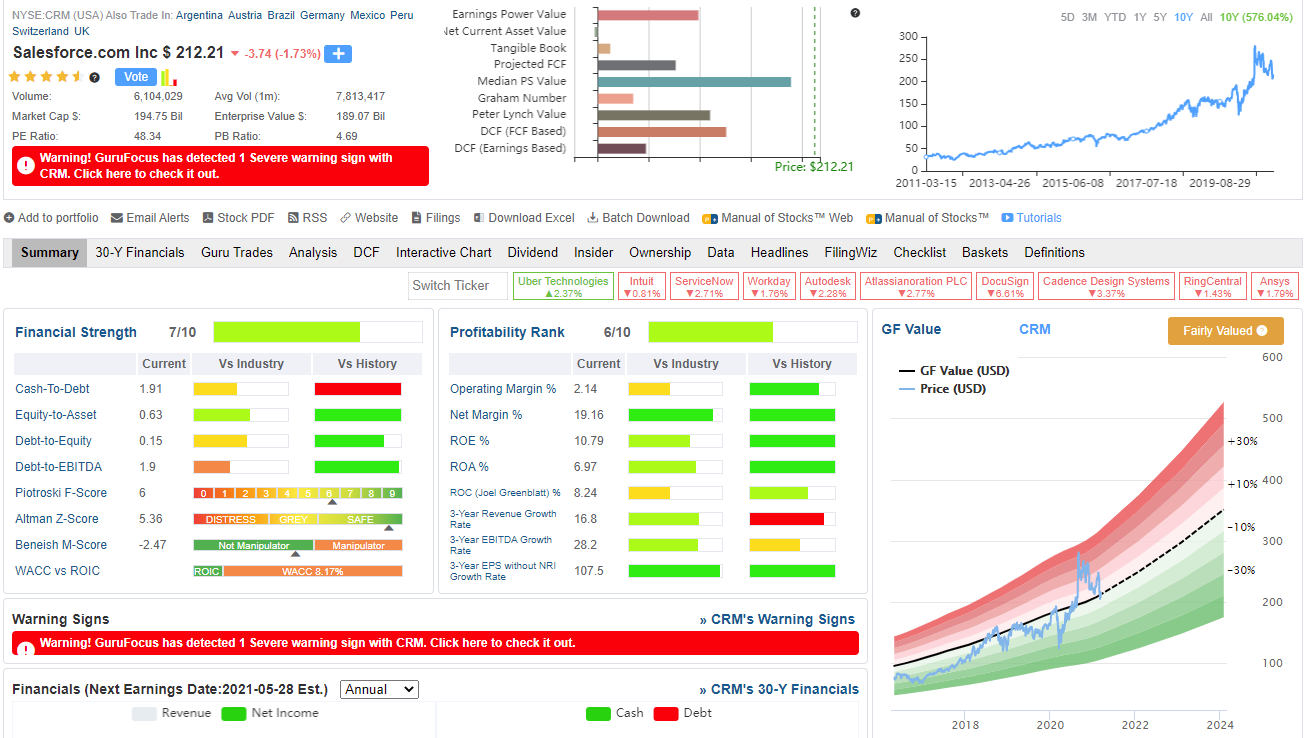Click the RSS feed icon
The image size is (1307, 738).
294,218
